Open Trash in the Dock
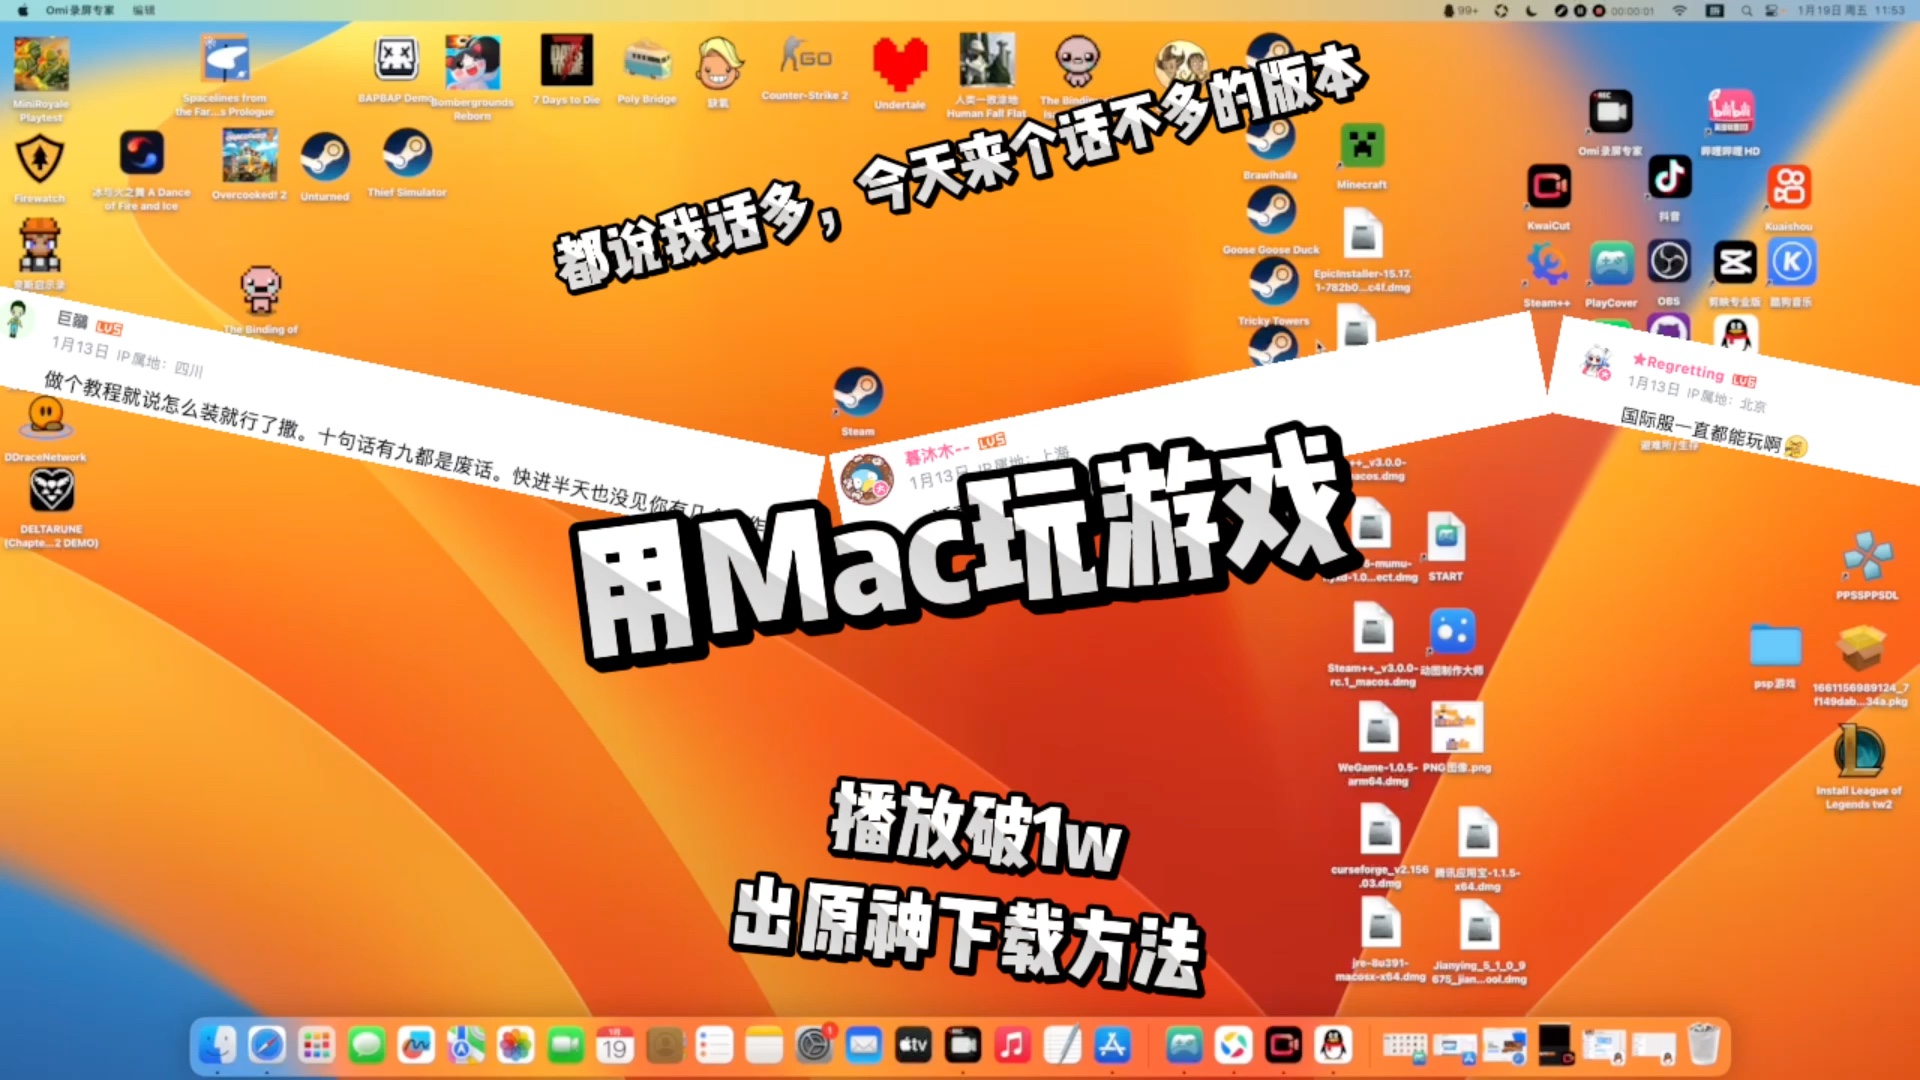Screen dimensions: 1920x1080 click(x=1703, y=1045)
